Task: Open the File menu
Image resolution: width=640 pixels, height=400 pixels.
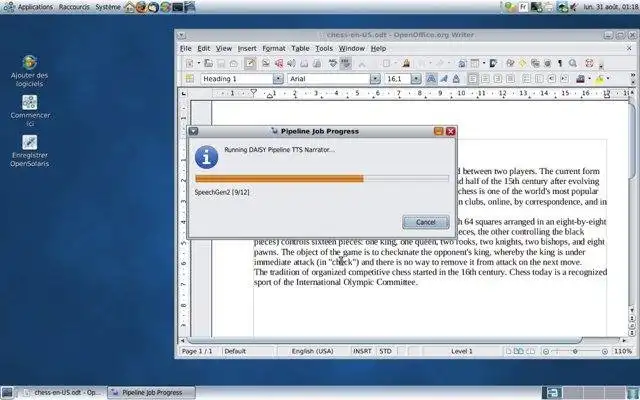Action: 186,48
